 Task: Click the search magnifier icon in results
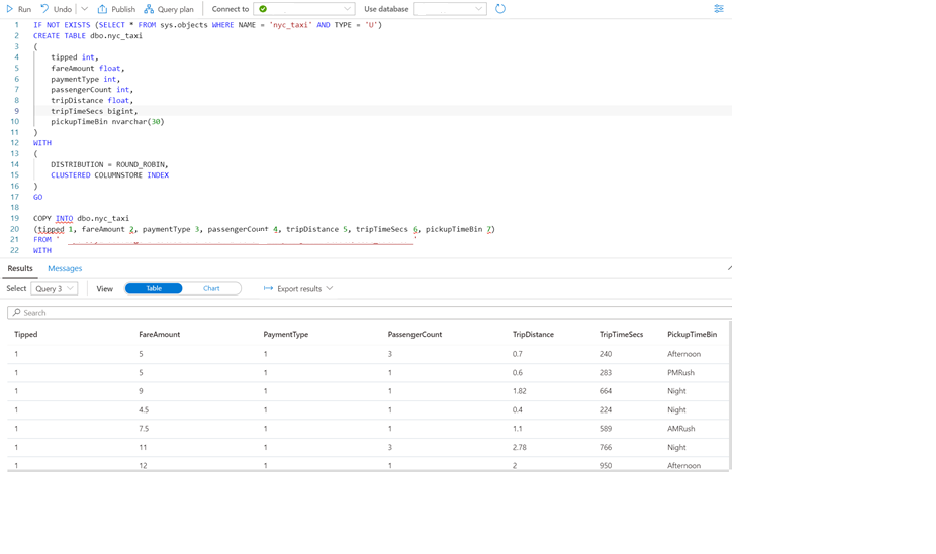point(16,313)
